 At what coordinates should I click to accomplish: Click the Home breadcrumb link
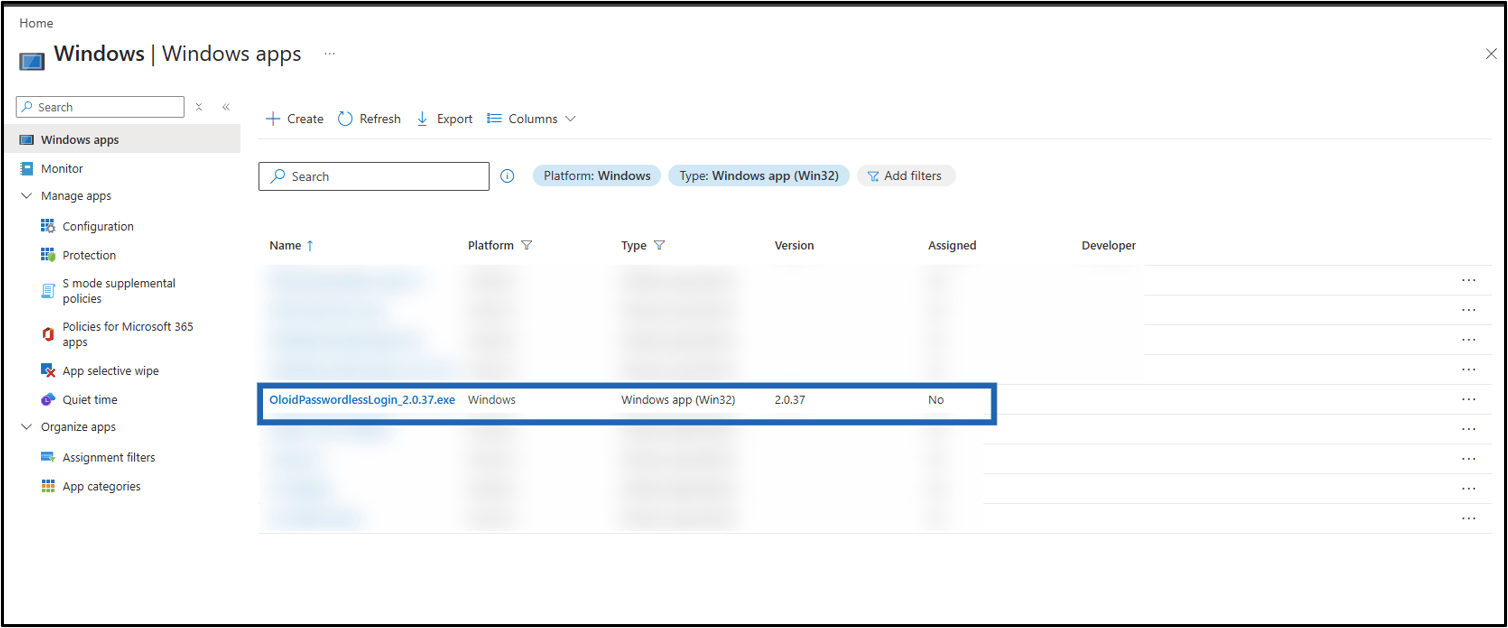(36, 23)
